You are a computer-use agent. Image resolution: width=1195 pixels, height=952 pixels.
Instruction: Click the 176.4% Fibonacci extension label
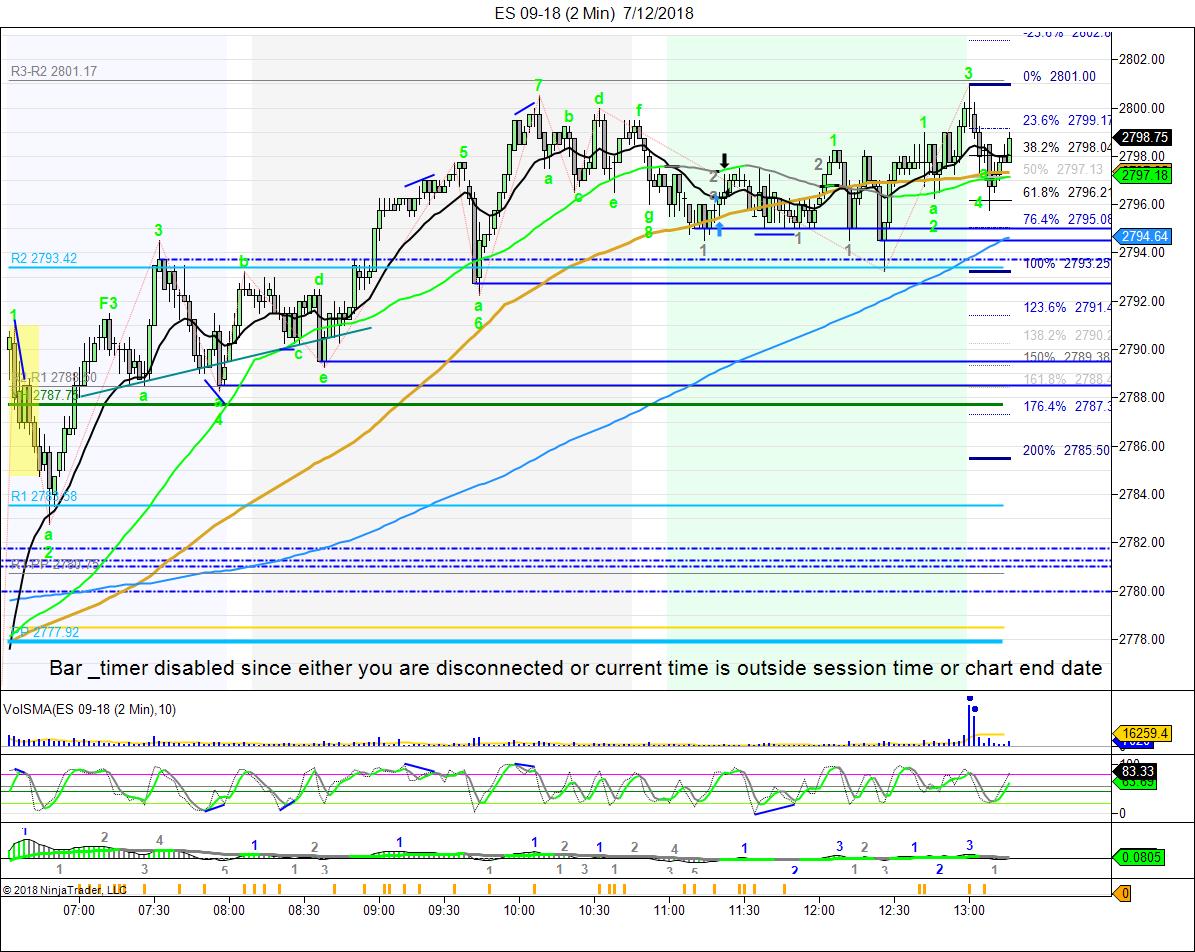(1067, 407)
